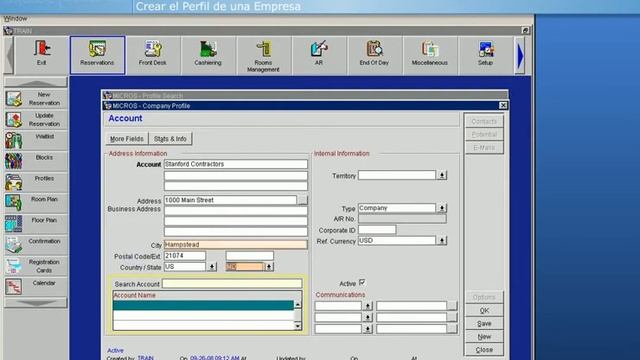The width and height of the screenshot is (640, 360).
Task: Open the State dropdown arrow
Action: tap(269, 267)
